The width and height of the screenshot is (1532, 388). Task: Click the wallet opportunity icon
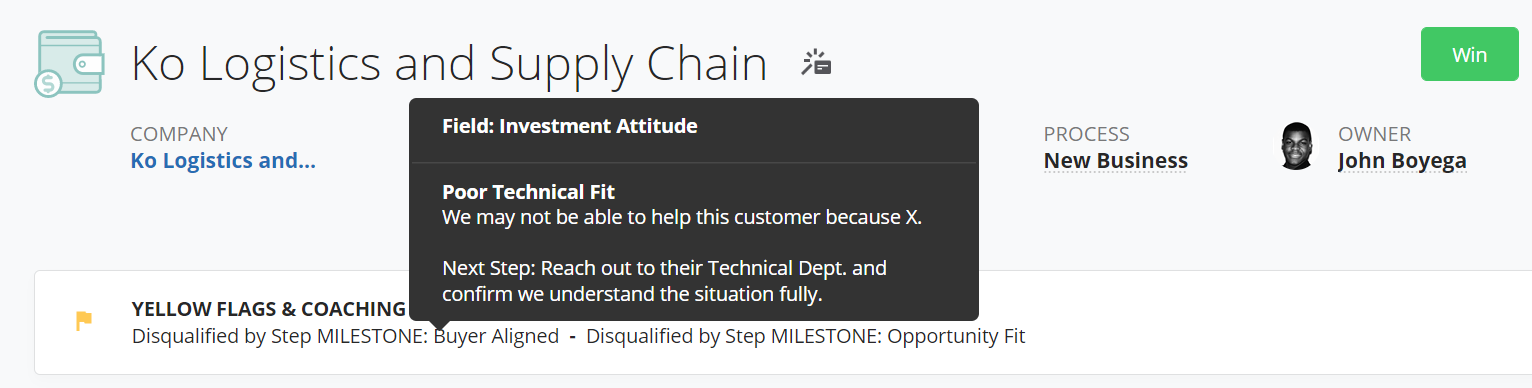pos(69,63)
